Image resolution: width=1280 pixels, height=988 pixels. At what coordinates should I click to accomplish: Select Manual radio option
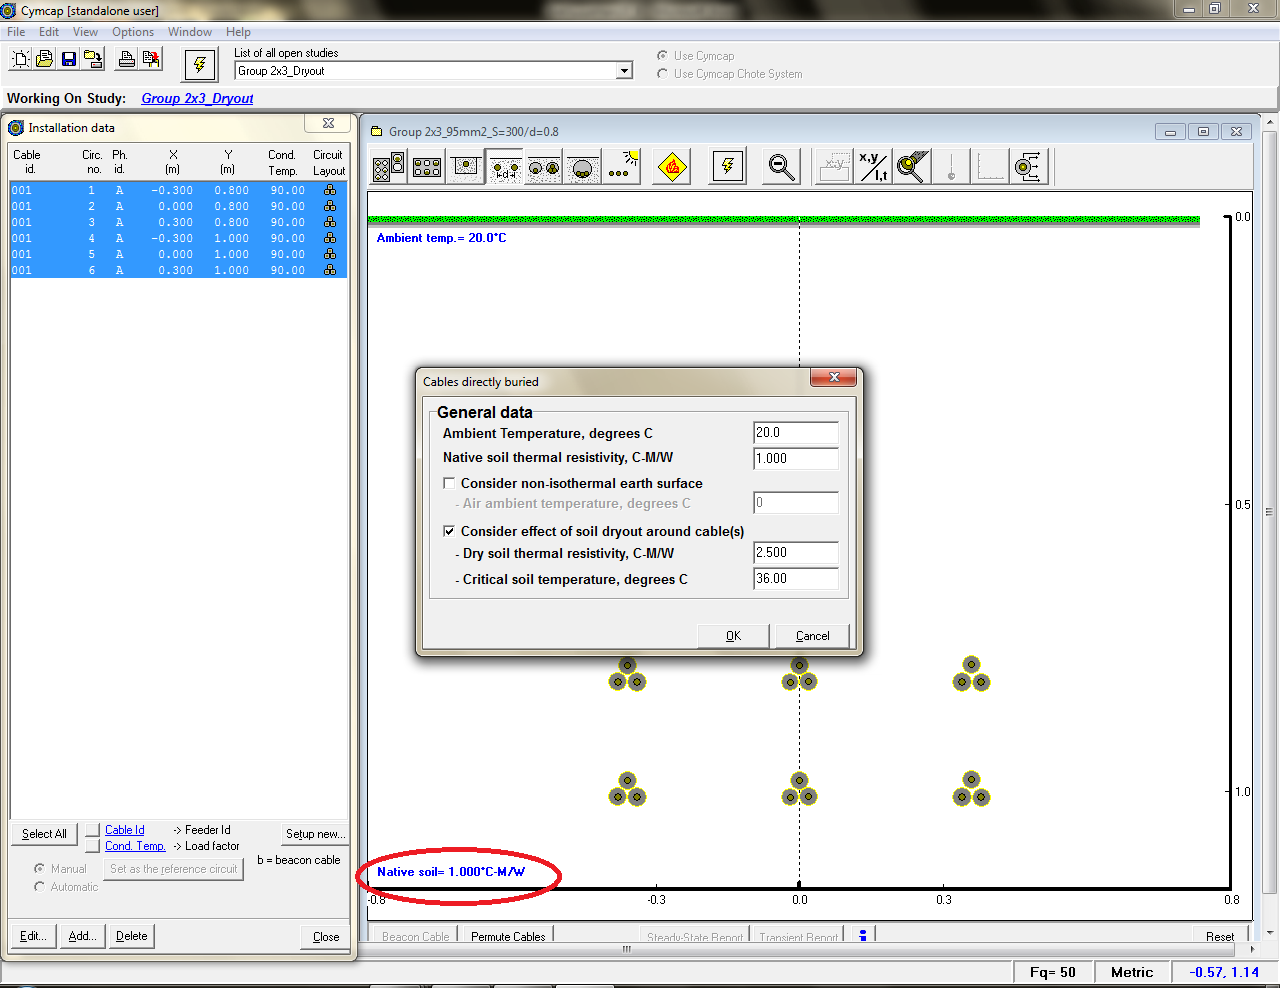[39, 869]
